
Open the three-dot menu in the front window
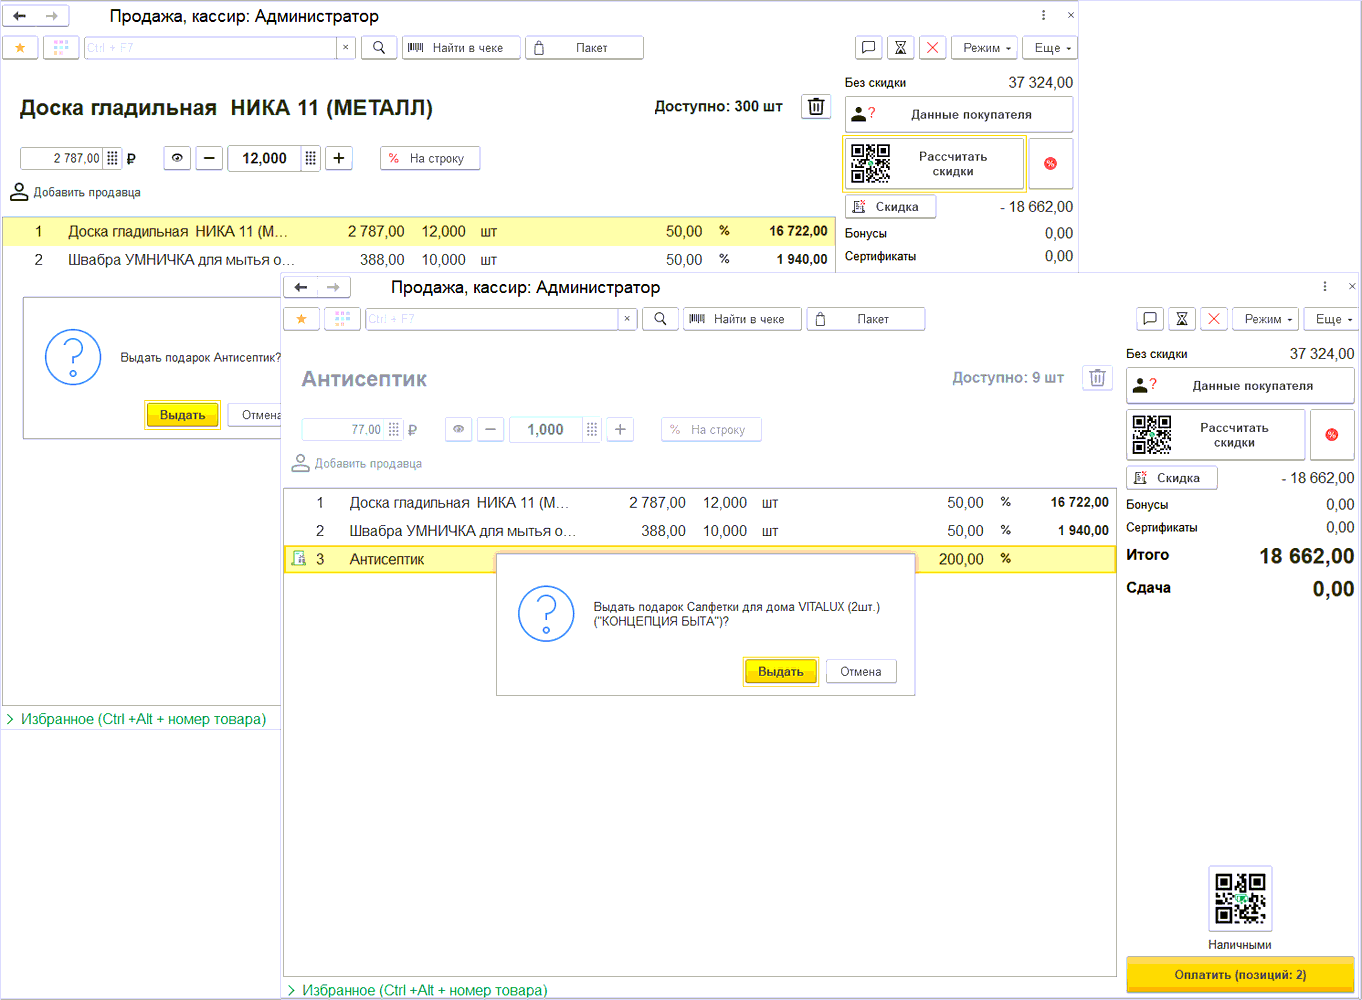coord(1325,286)
